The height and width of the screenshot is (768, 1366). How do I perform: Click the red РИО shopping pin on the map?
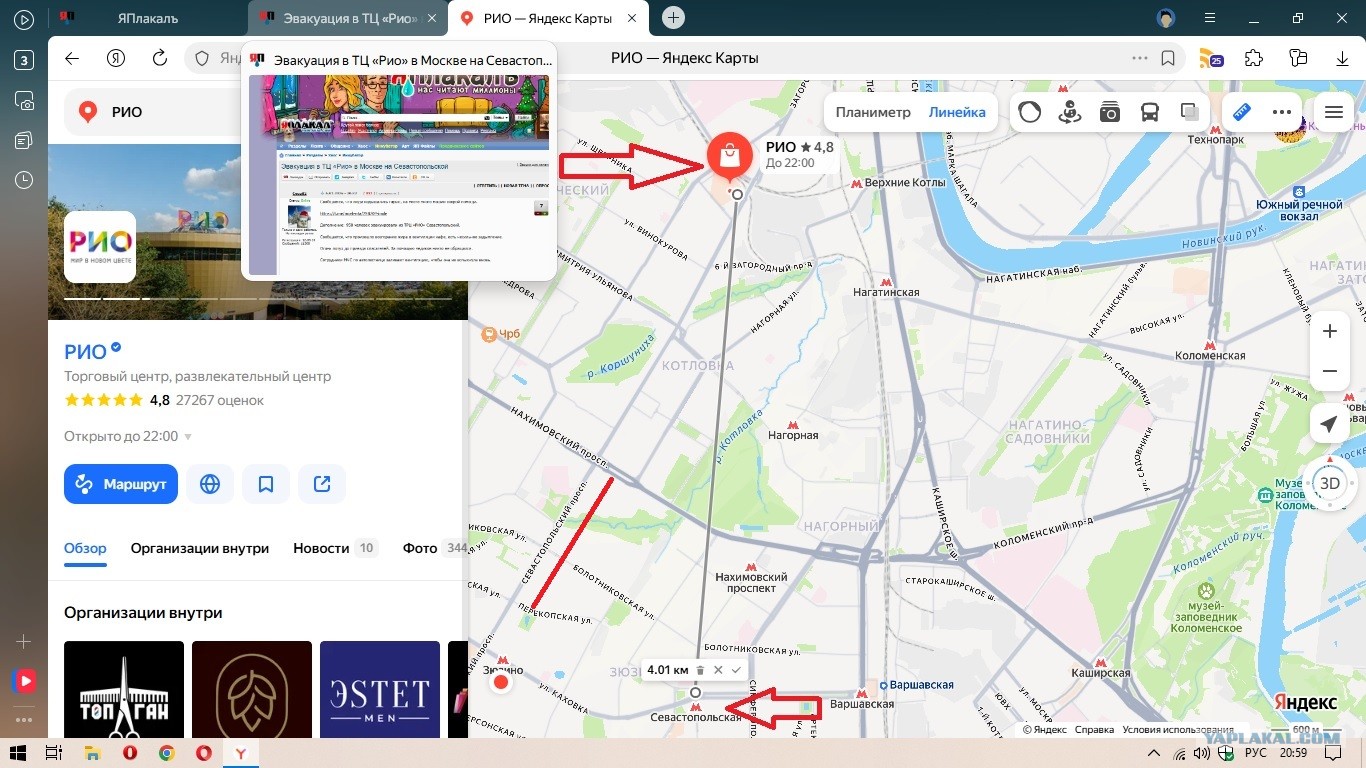[729, 158]
